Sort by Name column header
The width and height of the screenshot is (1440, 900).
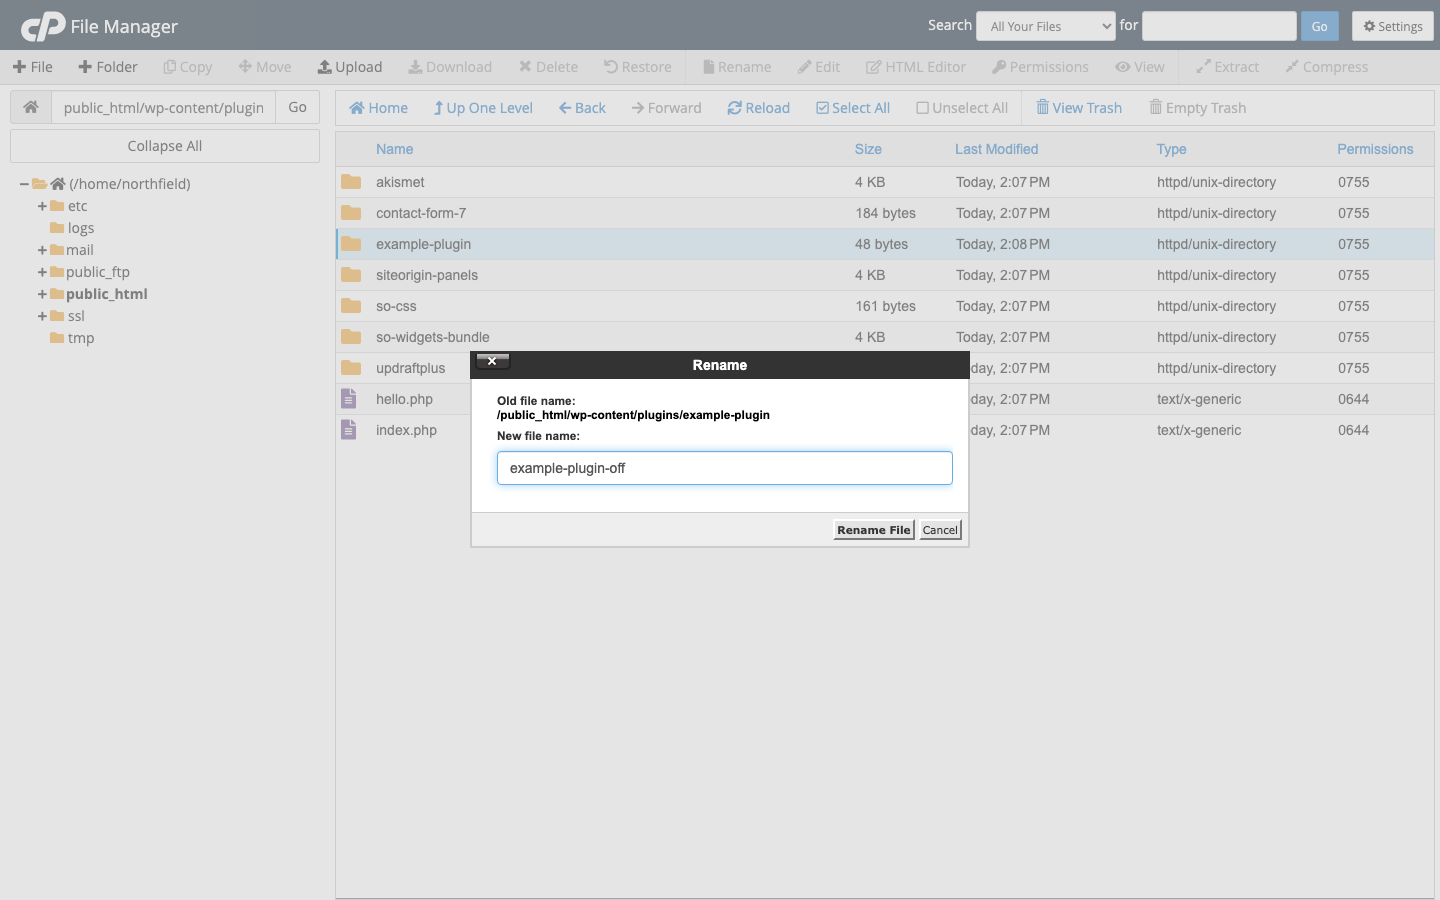point(395,149)
